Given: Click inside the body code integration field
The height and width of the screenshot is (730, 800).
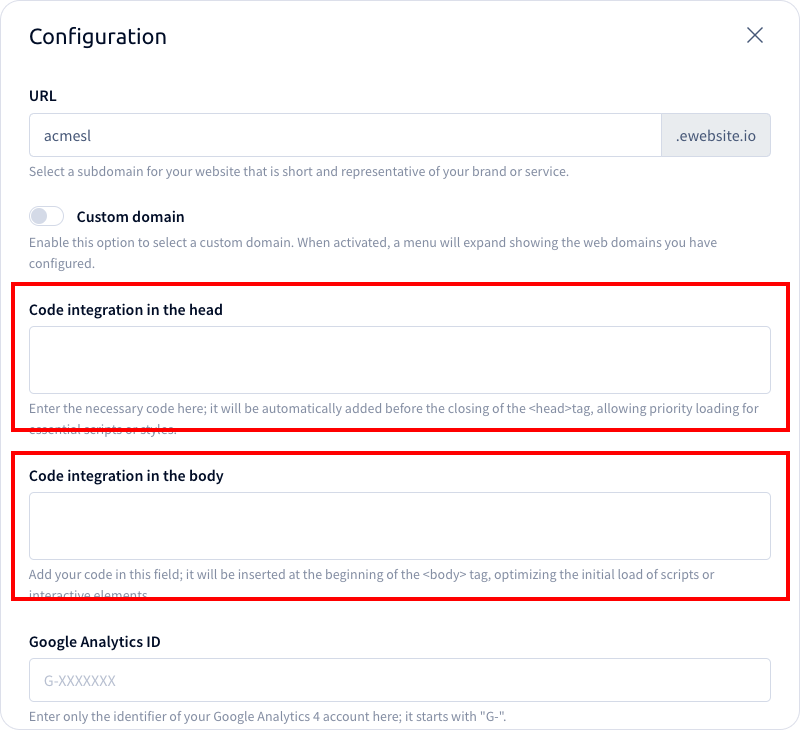Looking at the screenshot, I should point(400,525).
